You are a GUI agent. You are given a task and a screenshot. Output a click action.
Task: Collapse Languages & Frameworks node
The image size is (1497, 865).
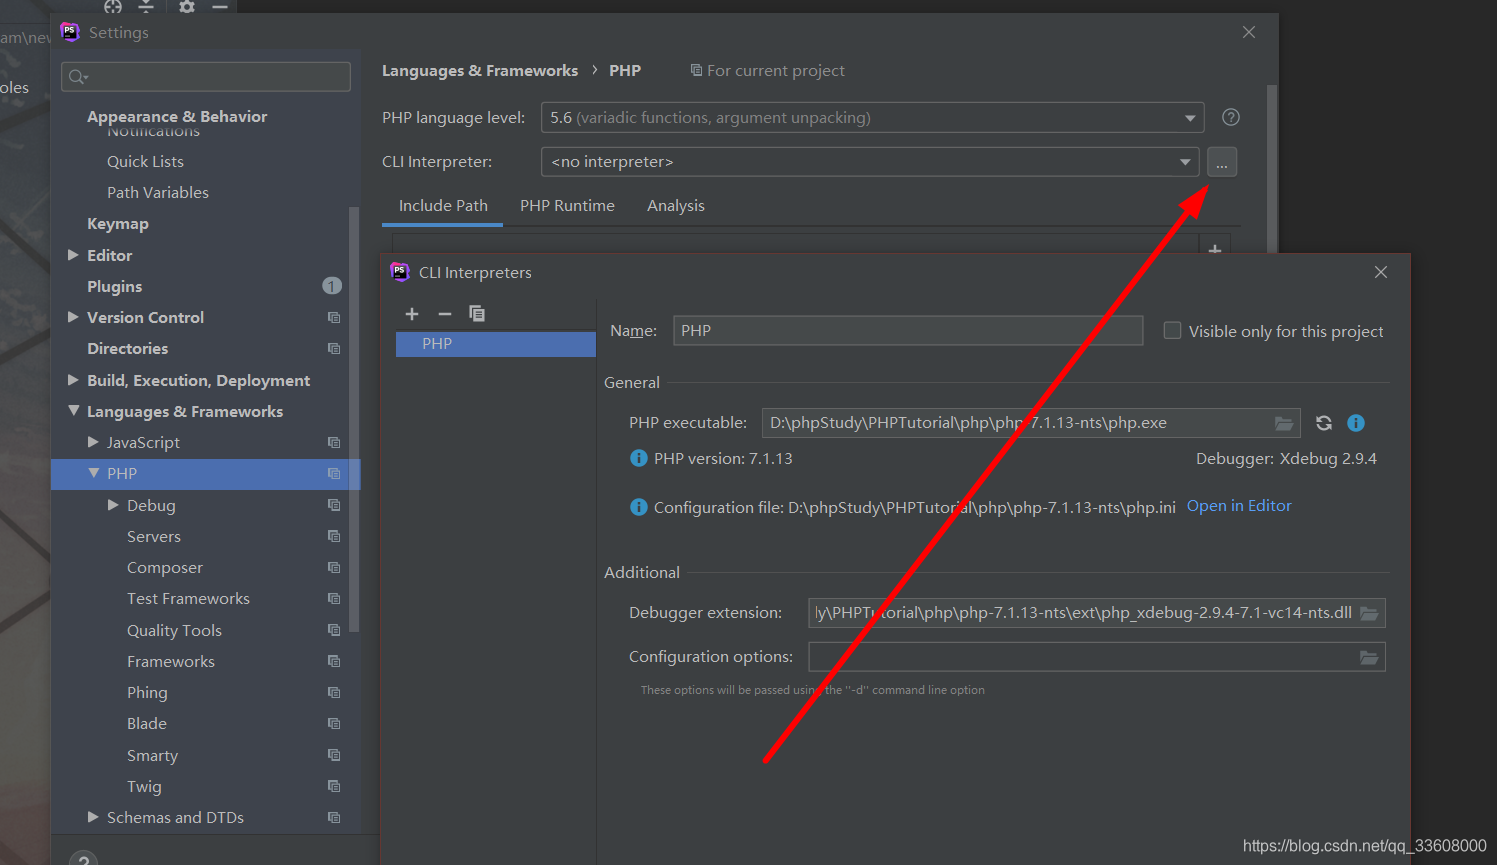pos(73,411)
